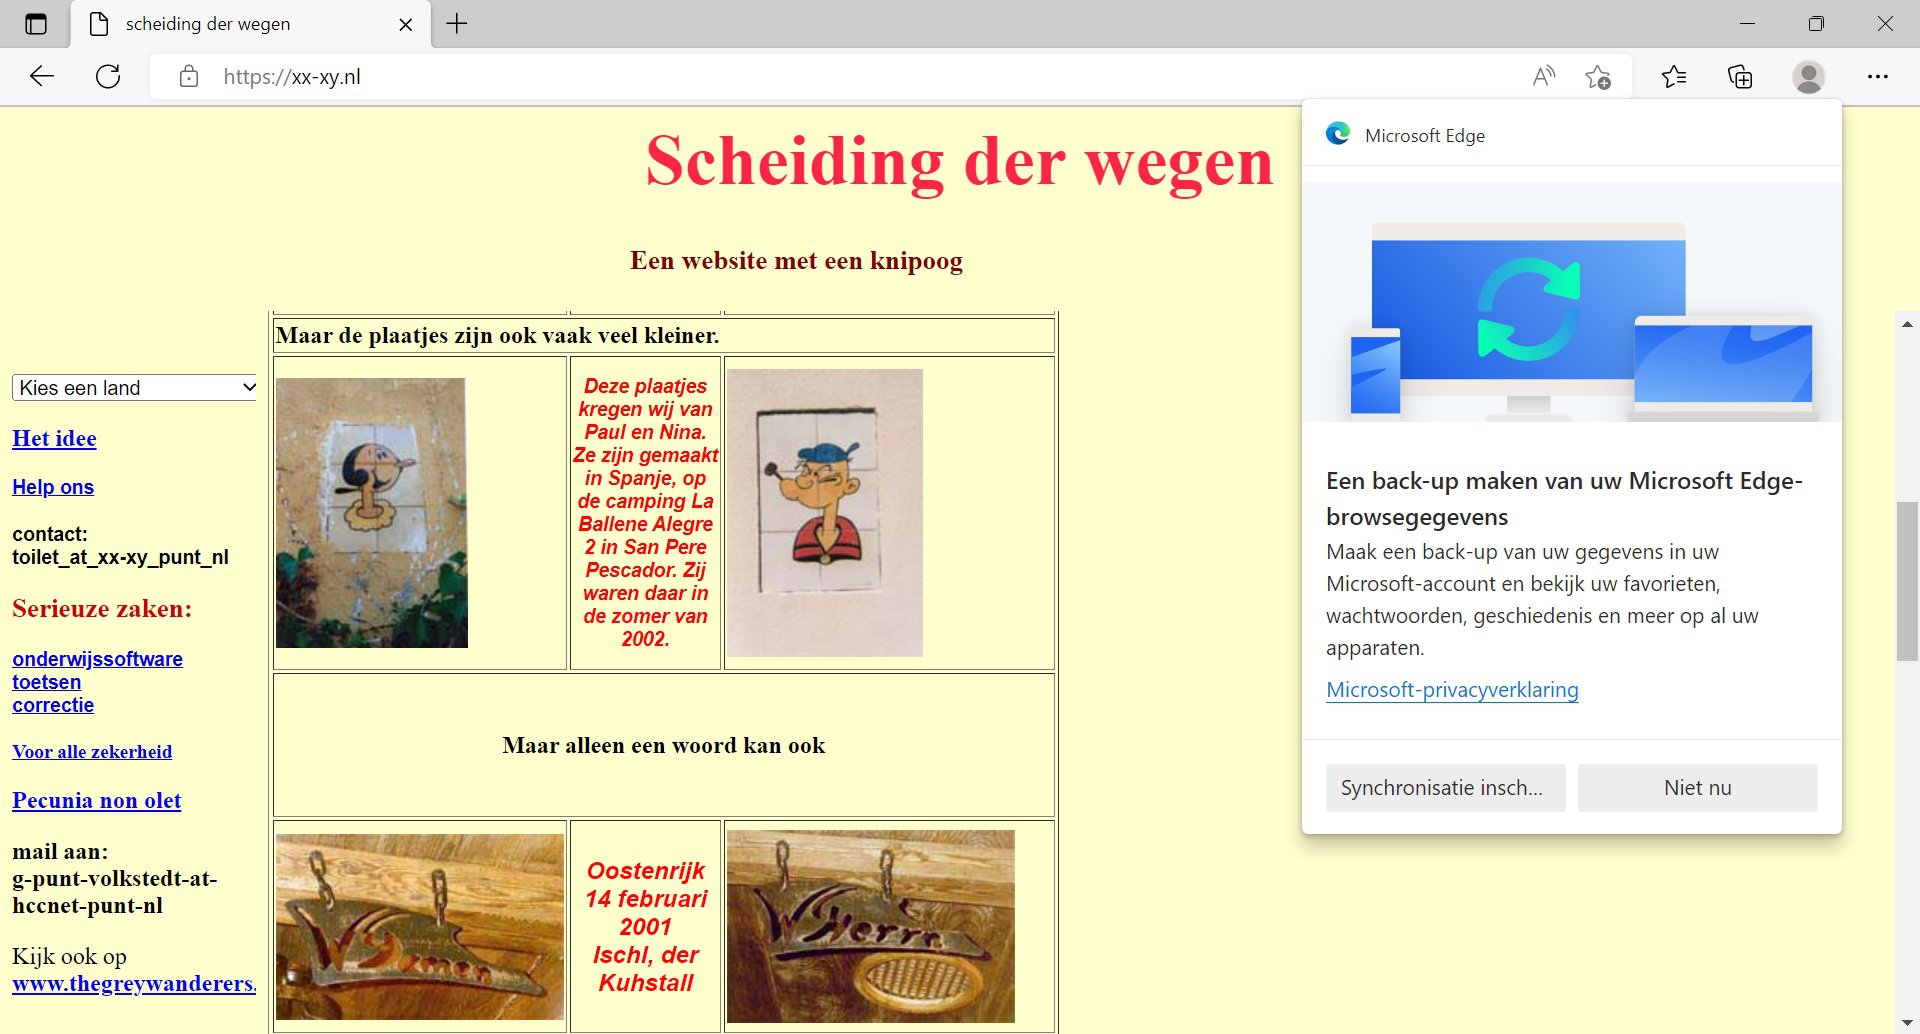
Task: Close the 'scheiding der wegen' tab
Action: click(x=406, y=25)
